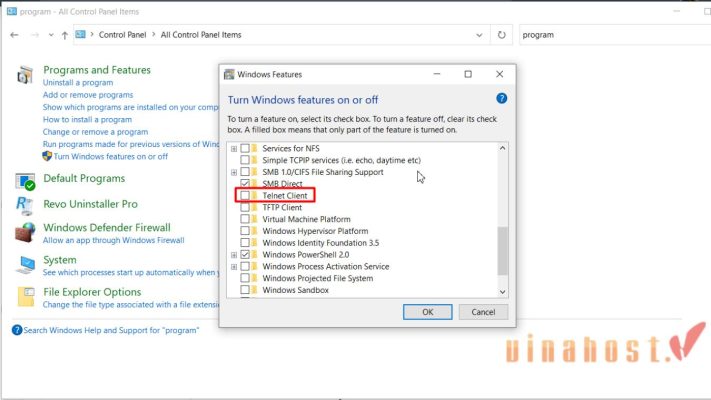Click folder icon beside Virtual Machine Platform

coord(254,219)
